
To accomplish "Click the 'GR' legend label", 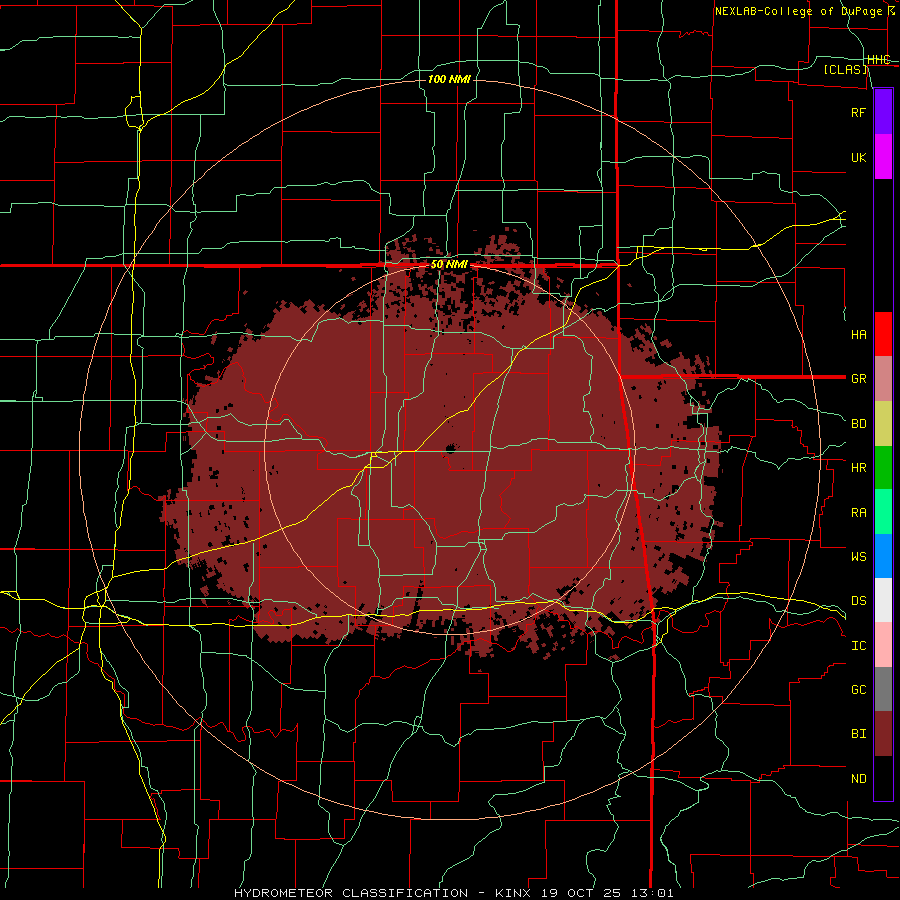I will [x=858, y=379].
